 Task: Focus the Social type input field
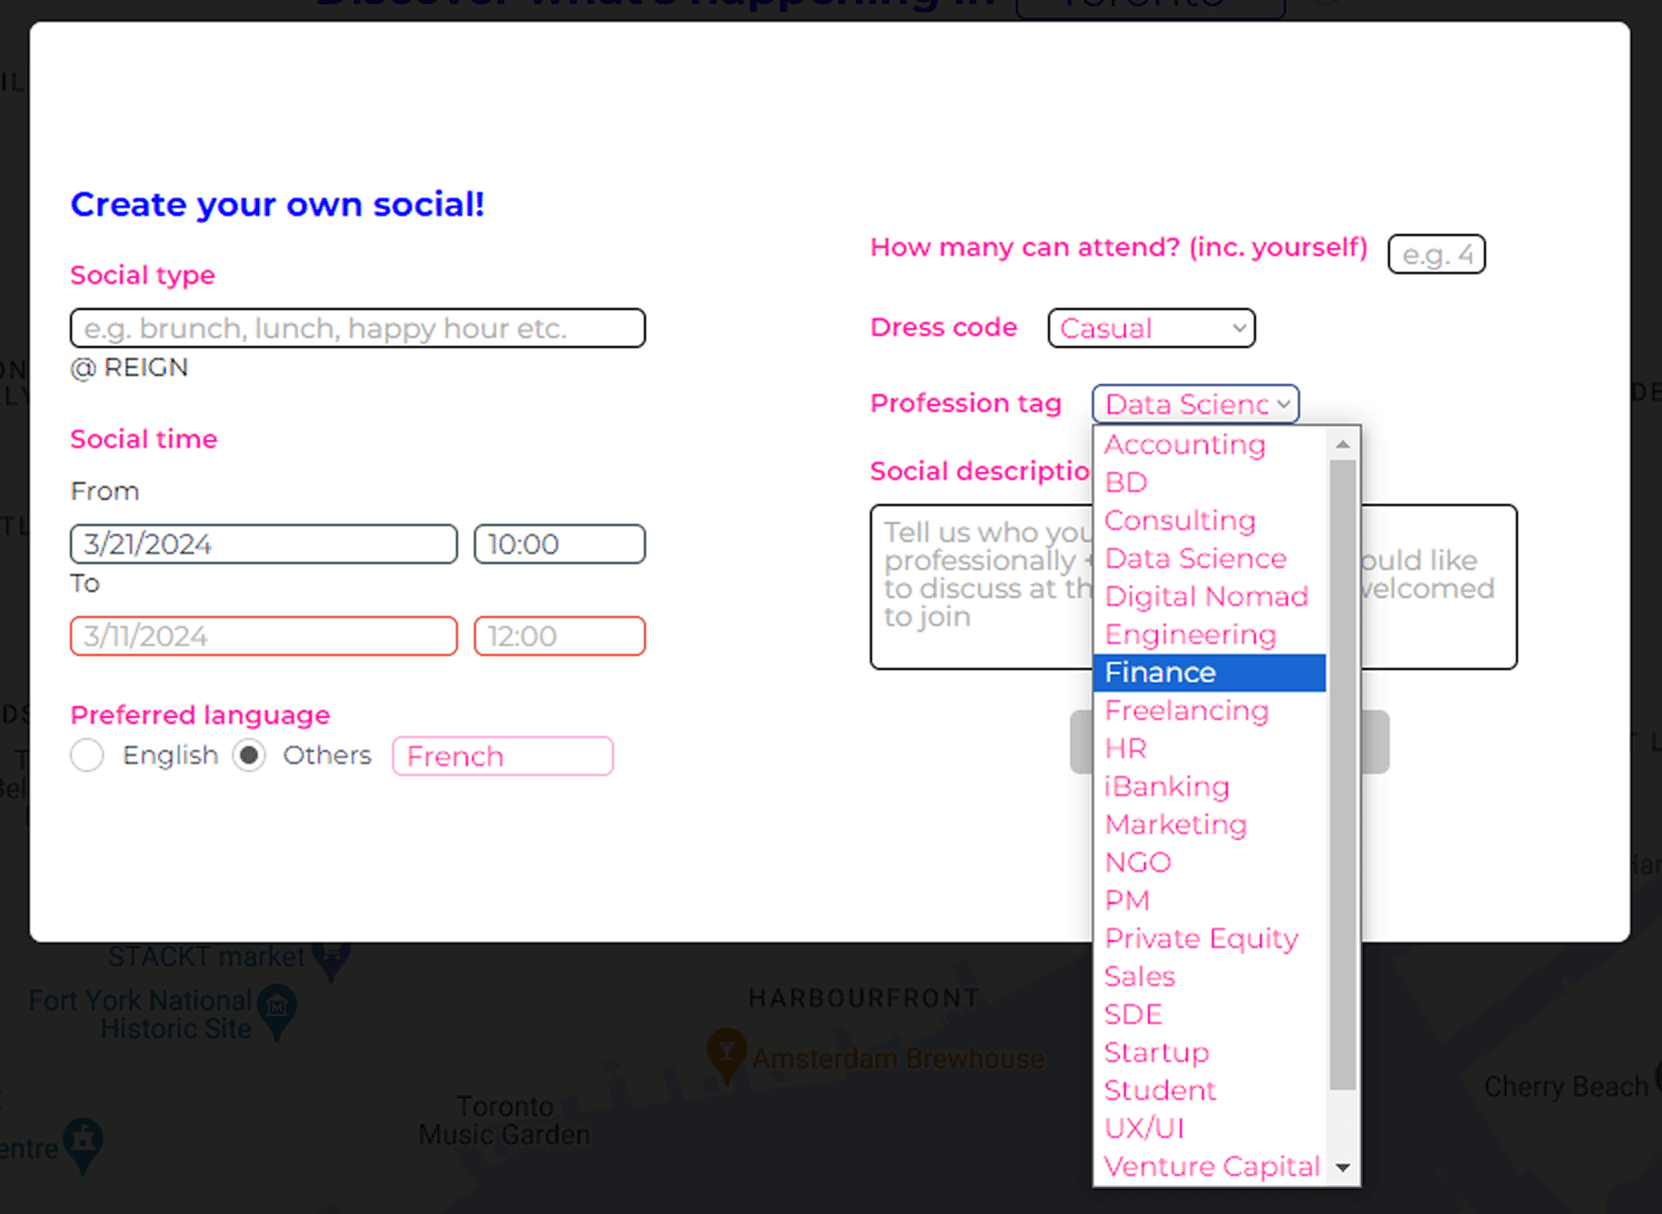[x=358, y=328]
